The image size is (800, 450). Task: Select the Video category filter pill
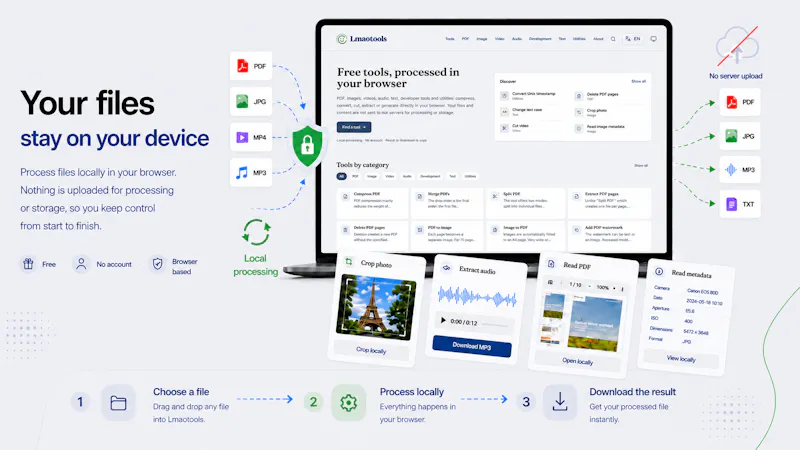point(390,176)
